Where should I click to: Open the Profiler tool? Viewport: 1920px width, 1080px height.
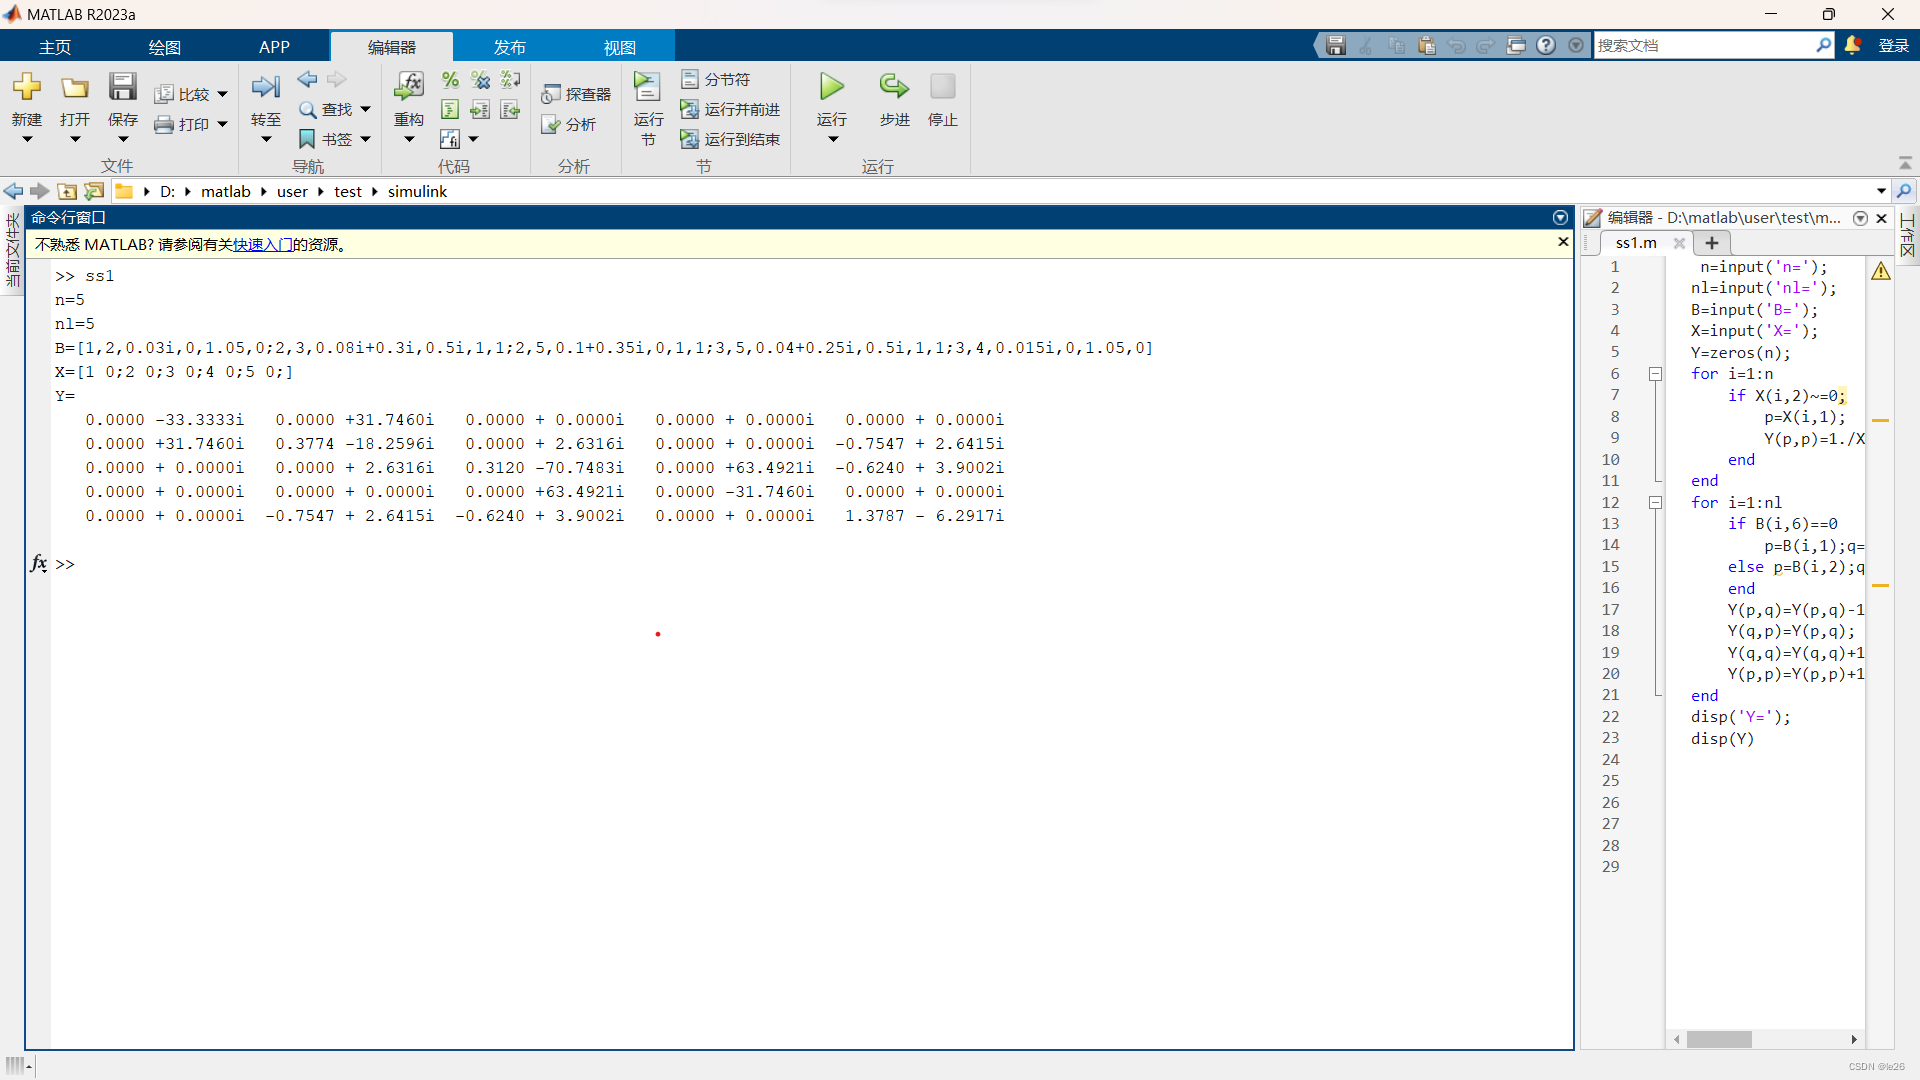[x=576, y=94]
